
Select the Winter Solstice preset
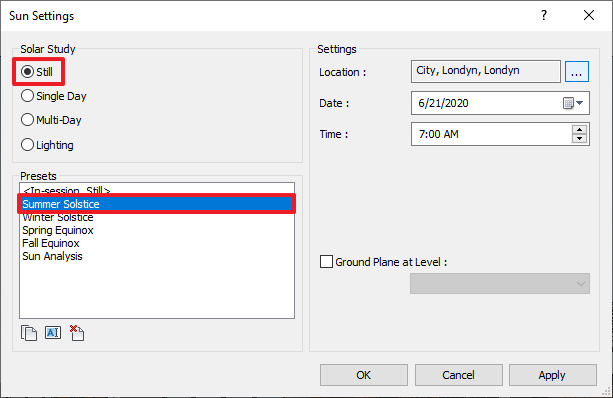click(x=156, y=217)
